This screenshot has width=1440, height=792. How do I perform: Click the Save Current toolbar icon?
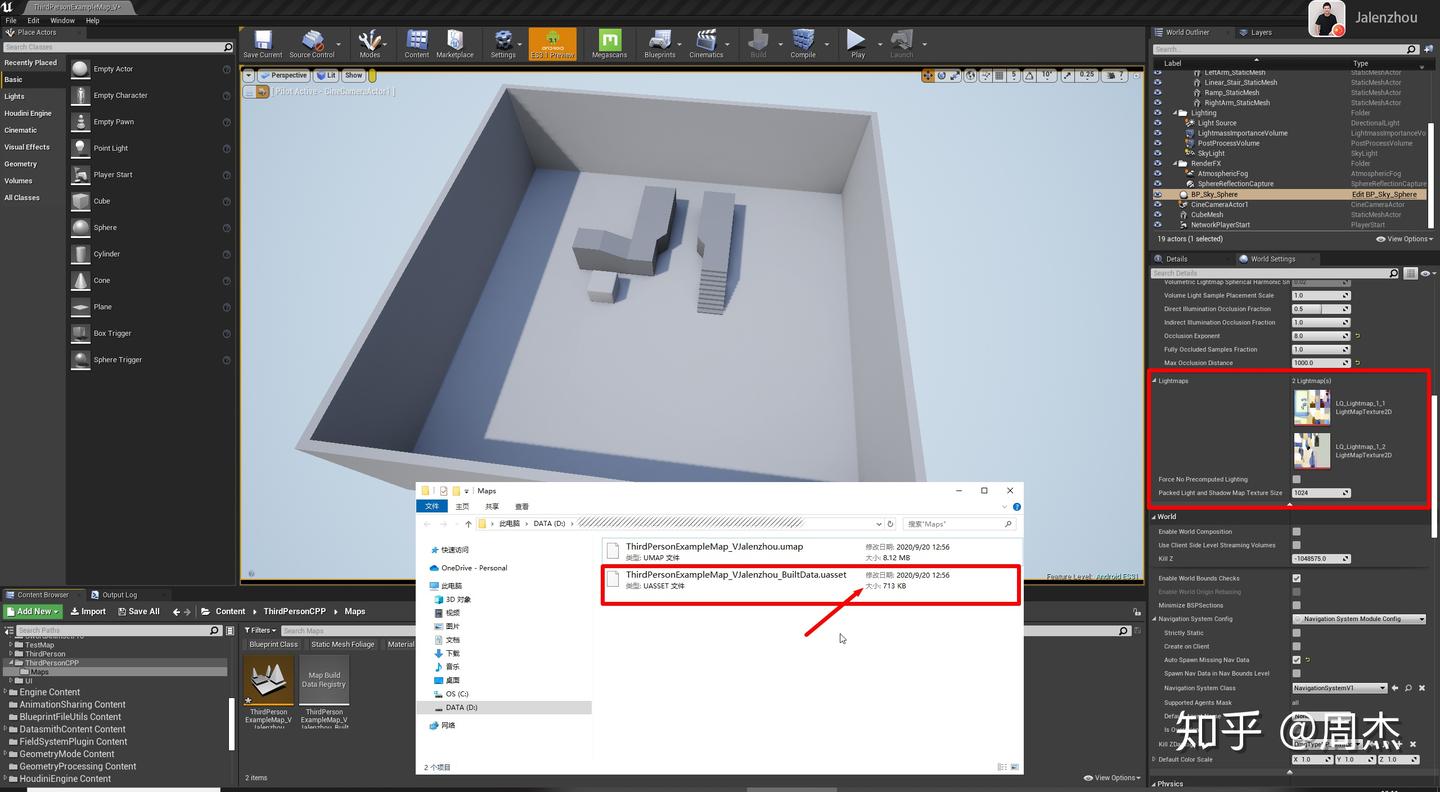(263, 43)
